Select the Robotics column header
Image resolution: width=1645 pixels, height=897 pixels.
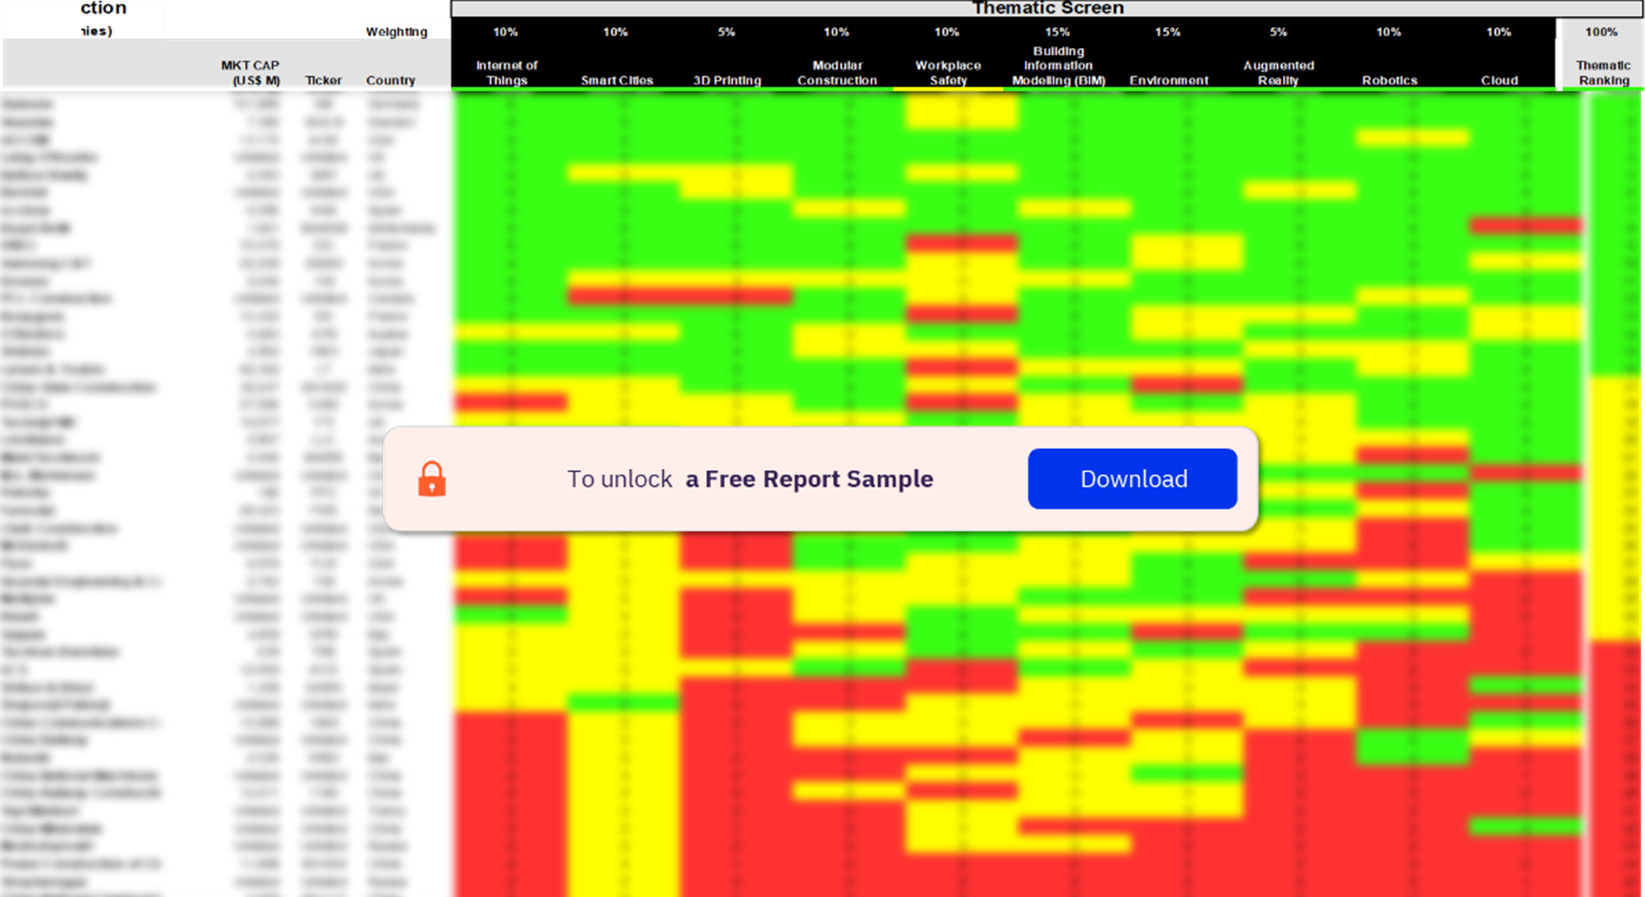click(x=1389, y=80)
